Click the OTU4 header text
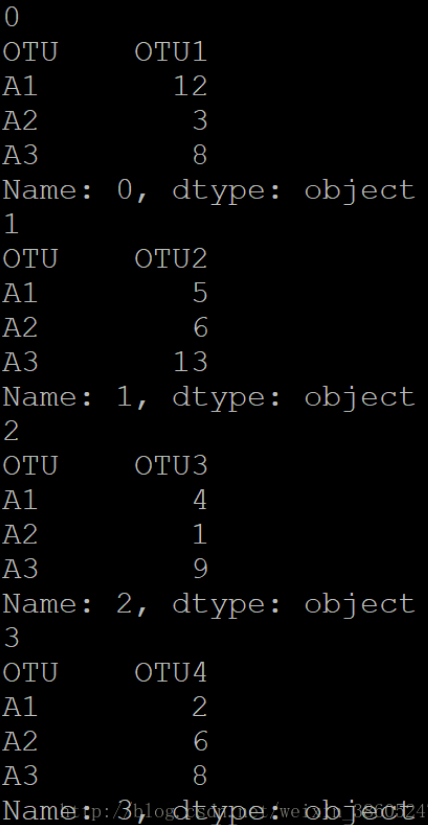Viewport: 428px width, 825px height. pyautogui.click(x=171, y=672)
